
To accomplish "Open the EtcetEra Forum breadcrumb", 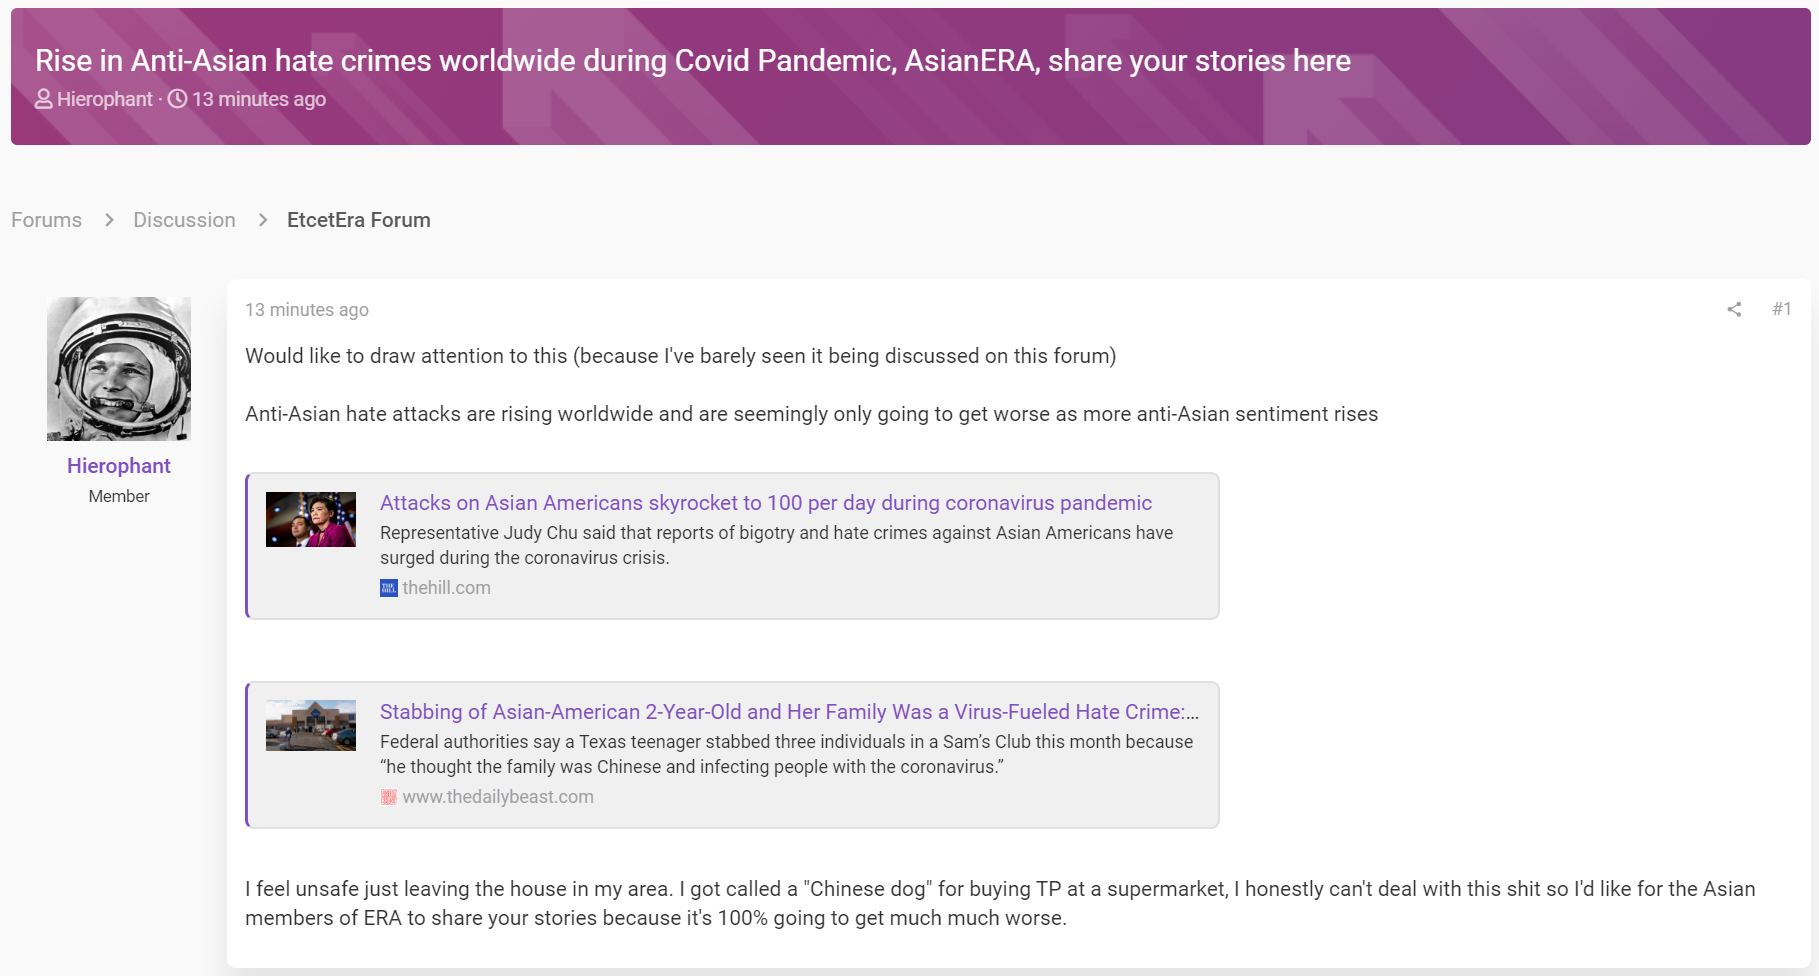I will point(359,220).
